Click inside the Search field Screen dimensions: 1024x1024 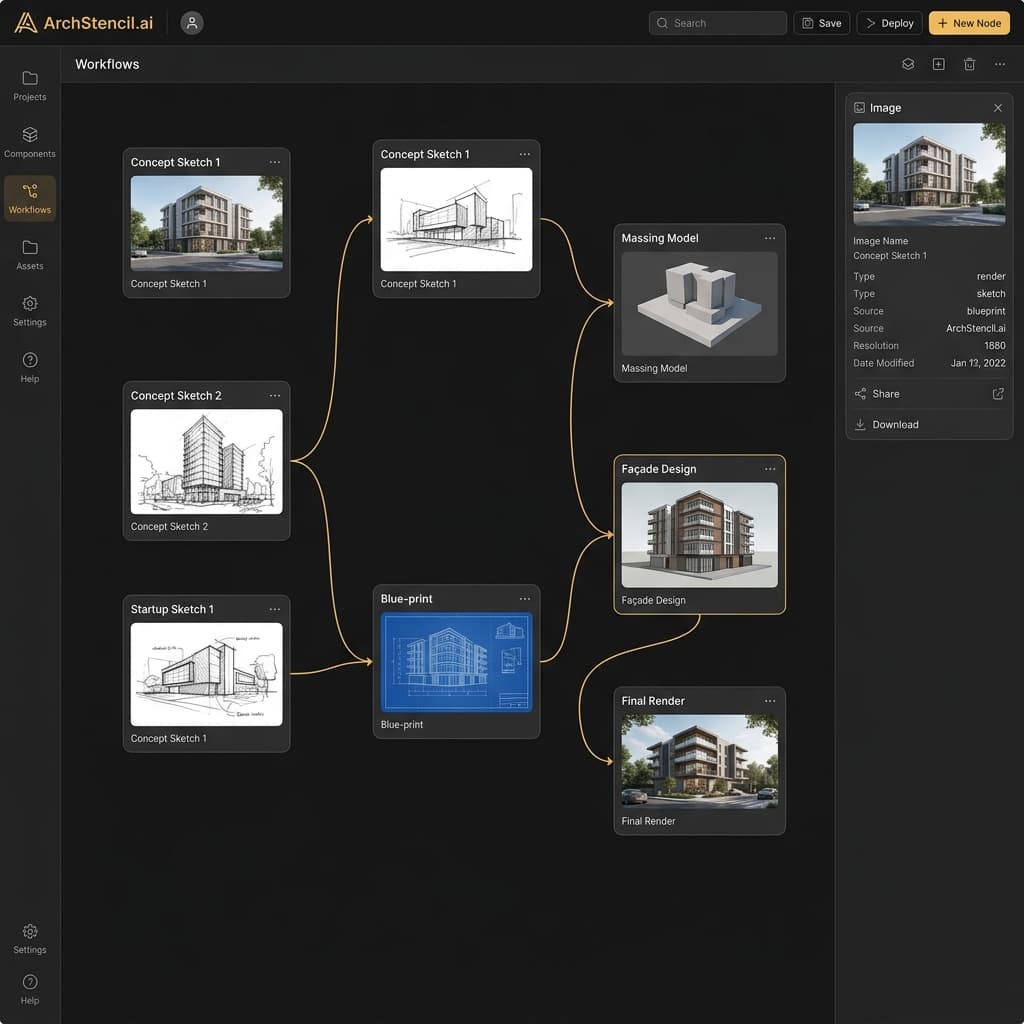point(717,22)
